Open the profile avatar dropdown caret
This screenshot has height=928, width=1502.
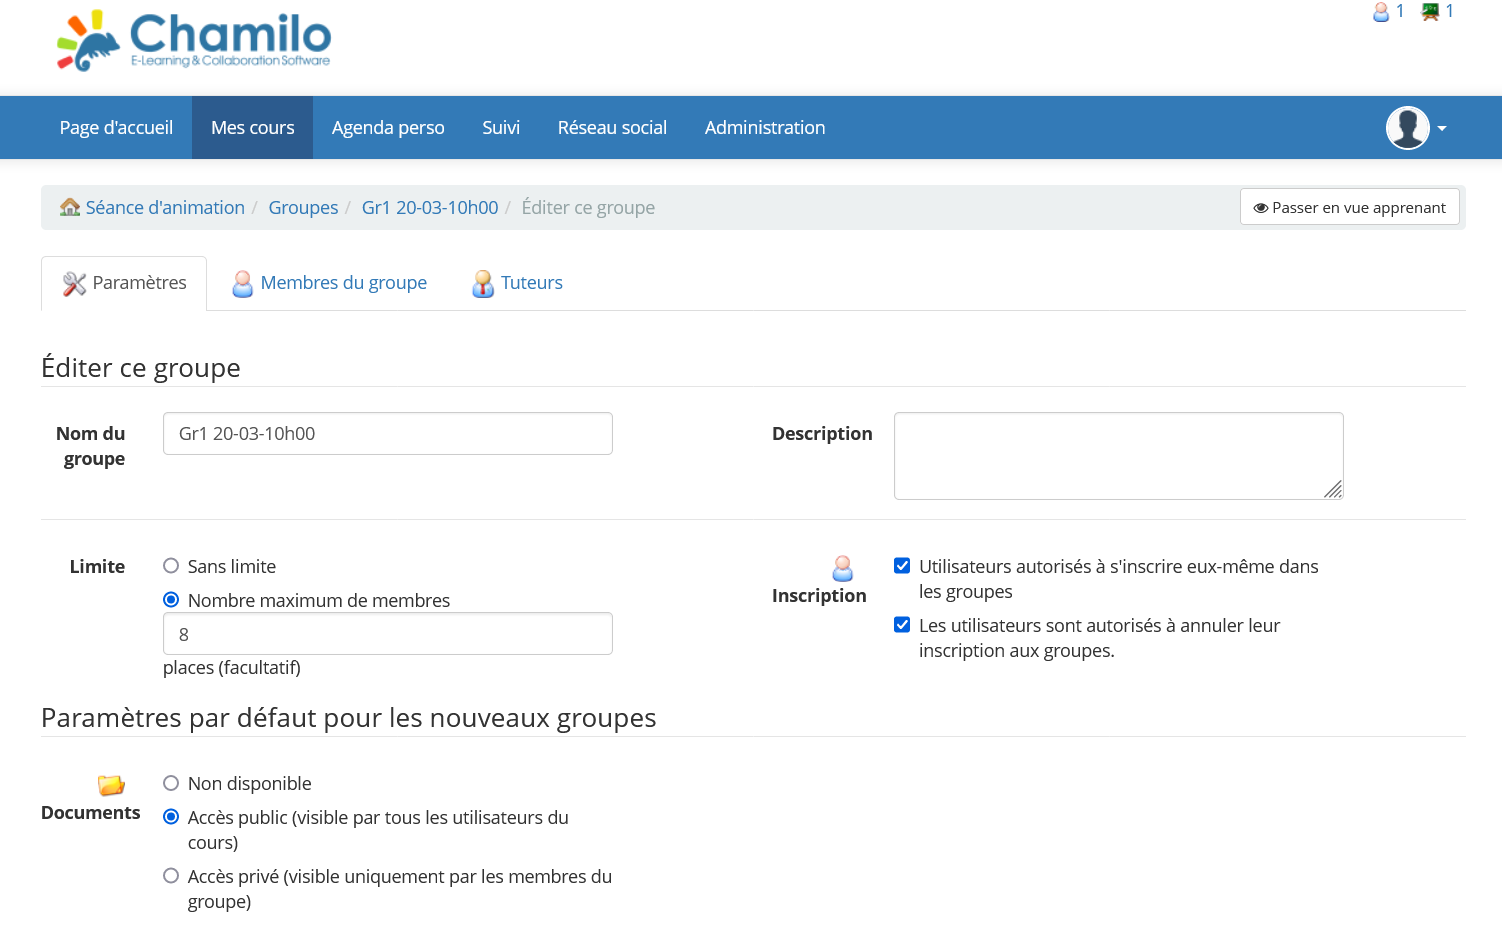[x=1440, y=128]
